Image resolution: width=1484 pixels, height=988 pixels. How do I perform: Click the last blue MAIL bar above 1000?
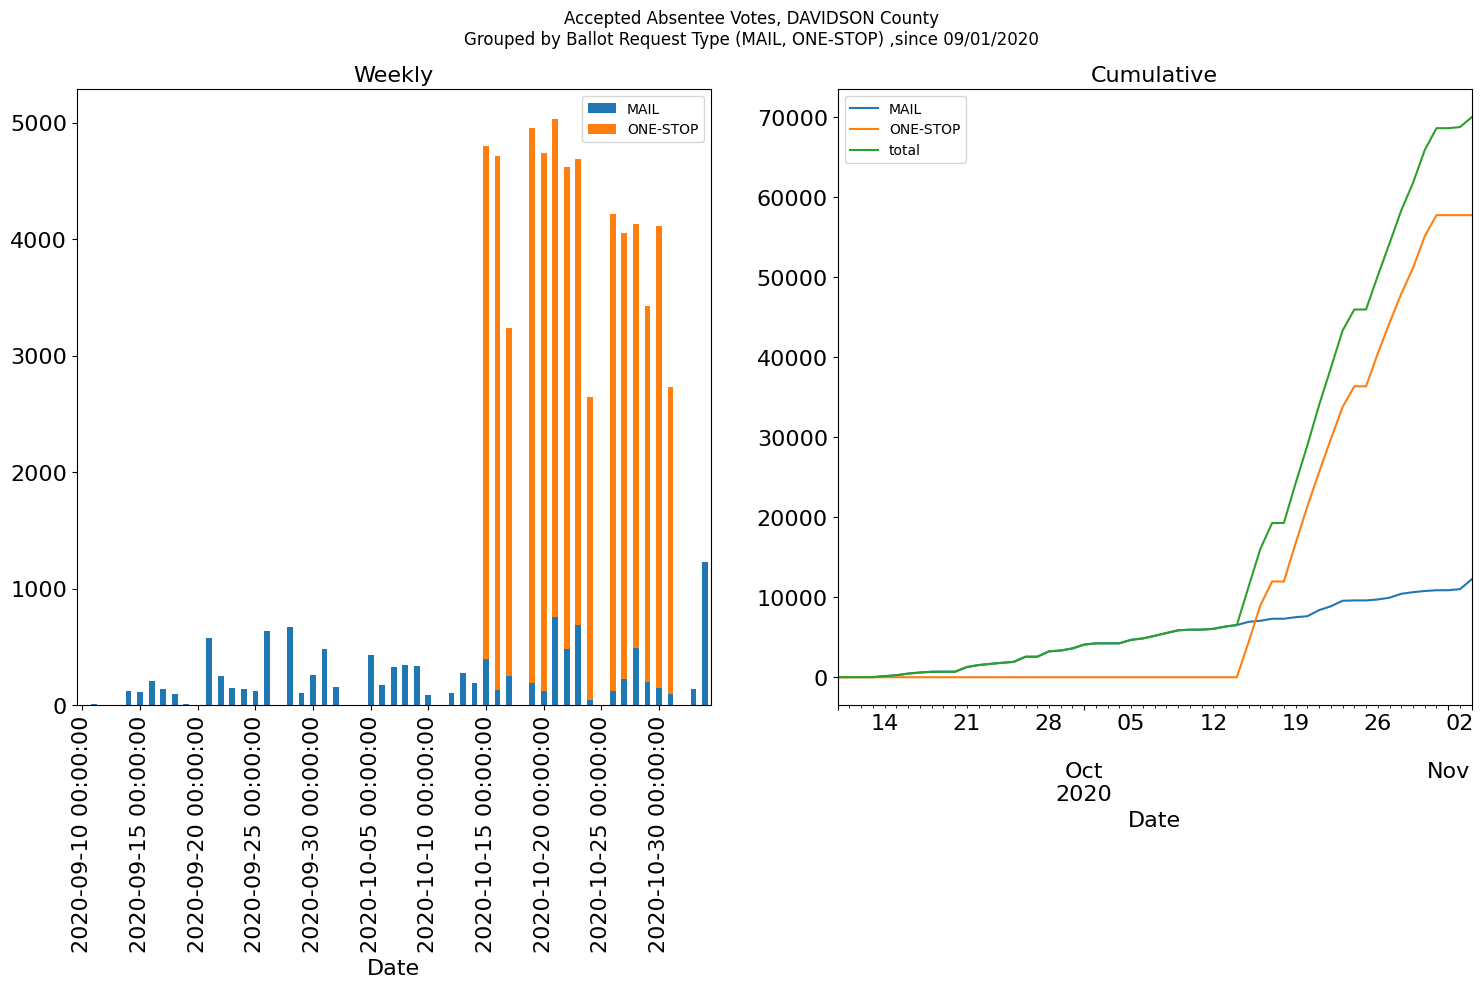(x=705, y=633)
